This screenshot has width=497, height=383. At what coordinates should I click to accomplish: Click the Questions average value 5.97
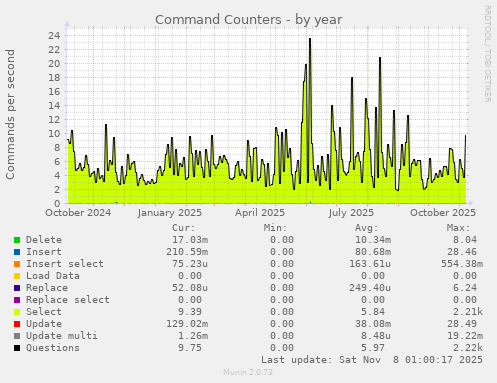[373, 348]
